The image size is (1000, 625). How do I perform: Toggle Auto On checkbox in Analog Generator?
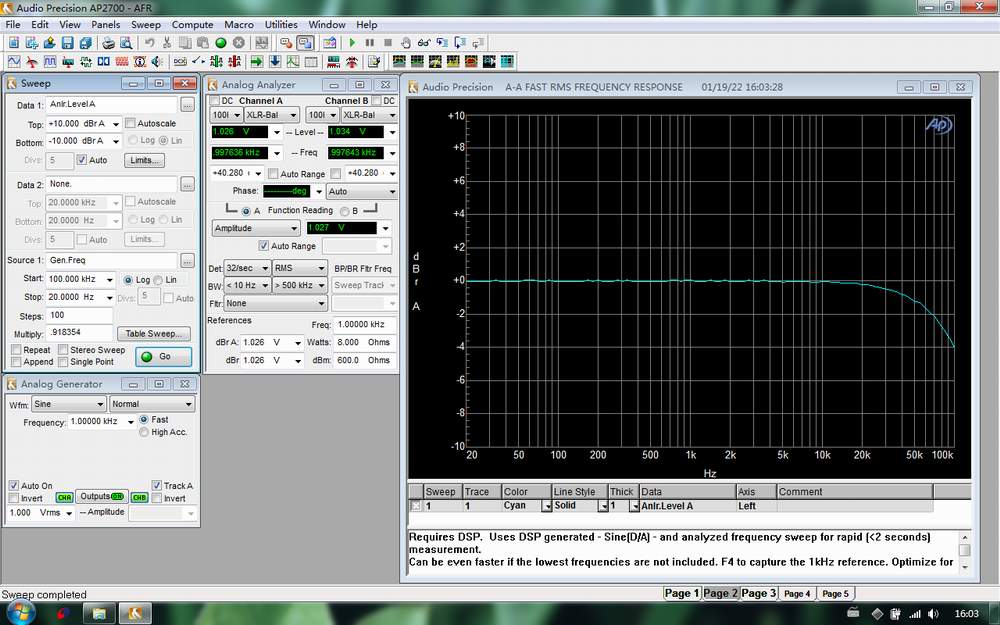tap(13, 485)
